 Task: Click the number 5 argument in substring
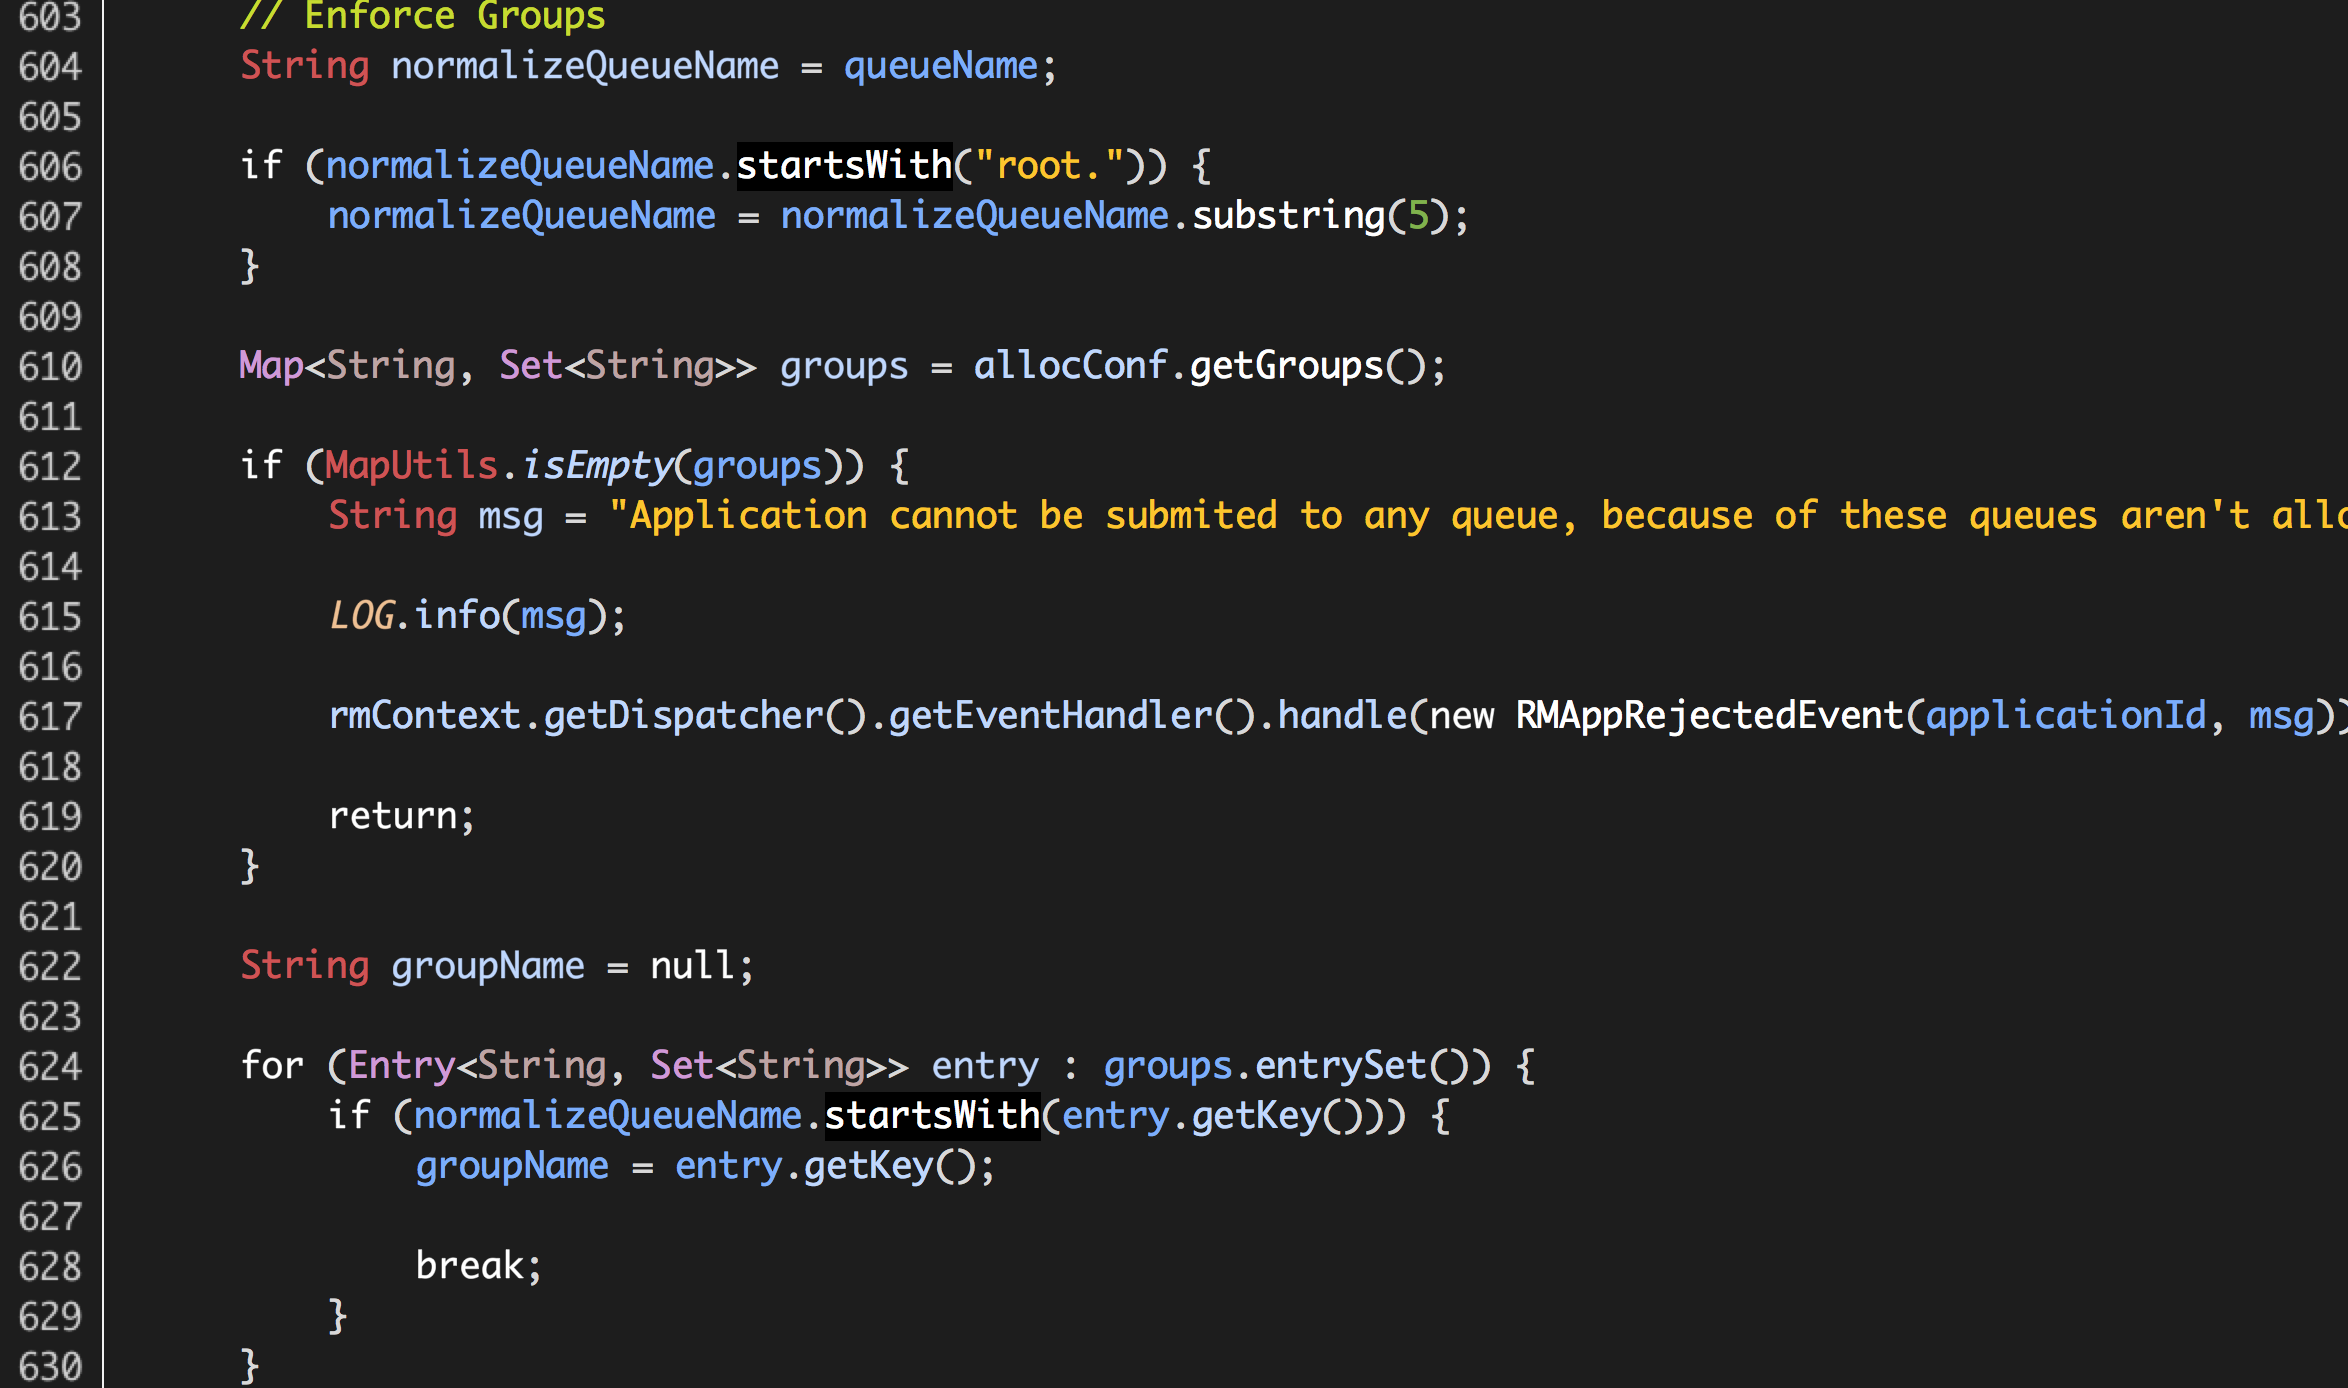point(1417,216)
